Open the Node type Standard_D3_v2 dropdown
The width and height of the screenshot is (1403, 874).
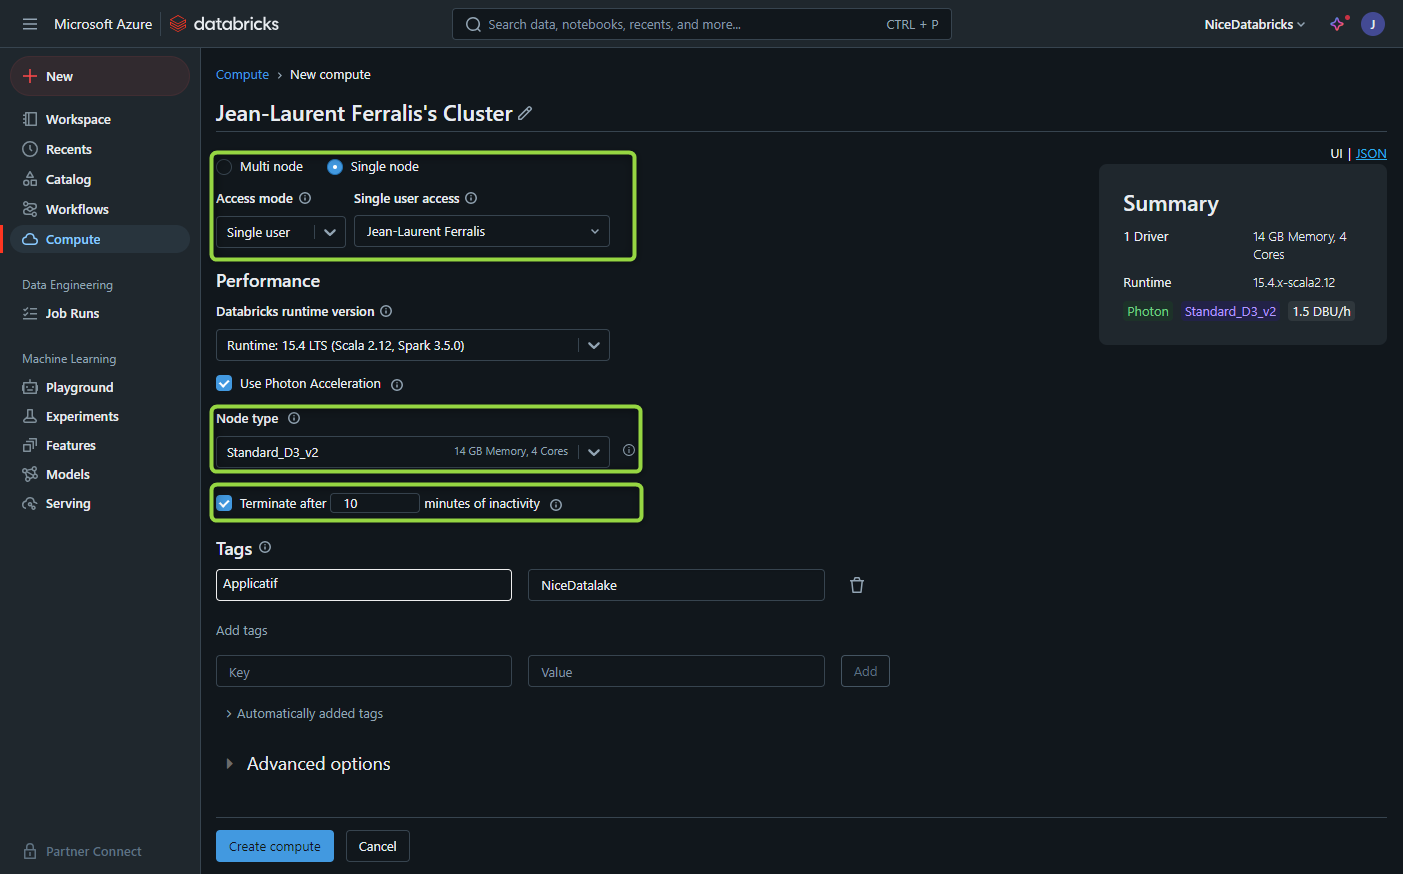pos(413,452)
